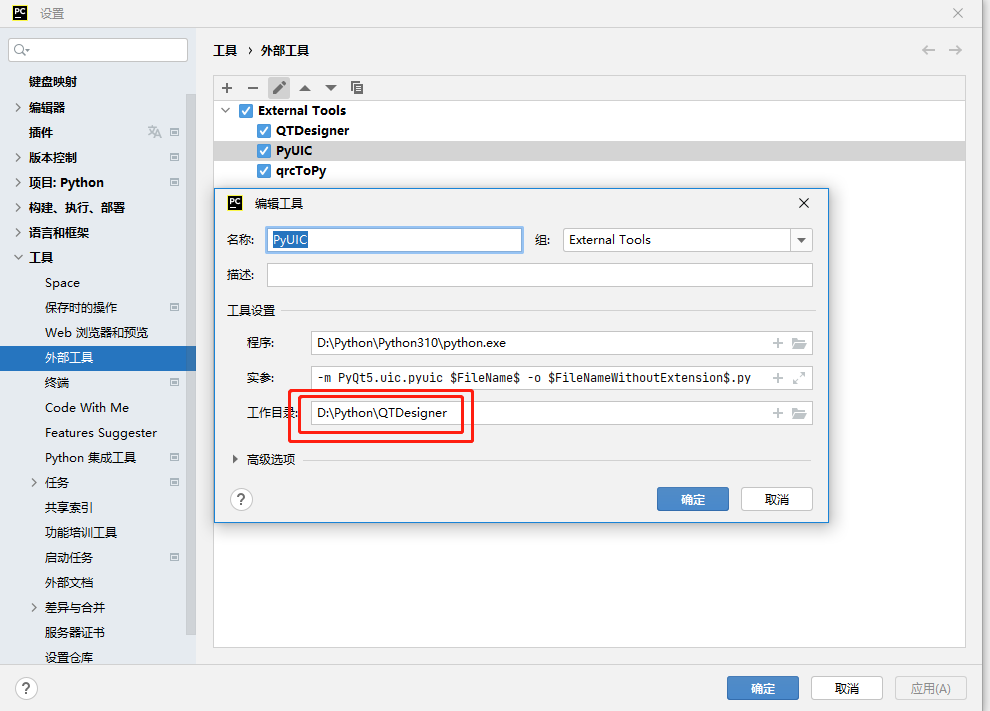Select 外部工具 in the sidebar
This screenshot has width=990, height=711.
98,358
